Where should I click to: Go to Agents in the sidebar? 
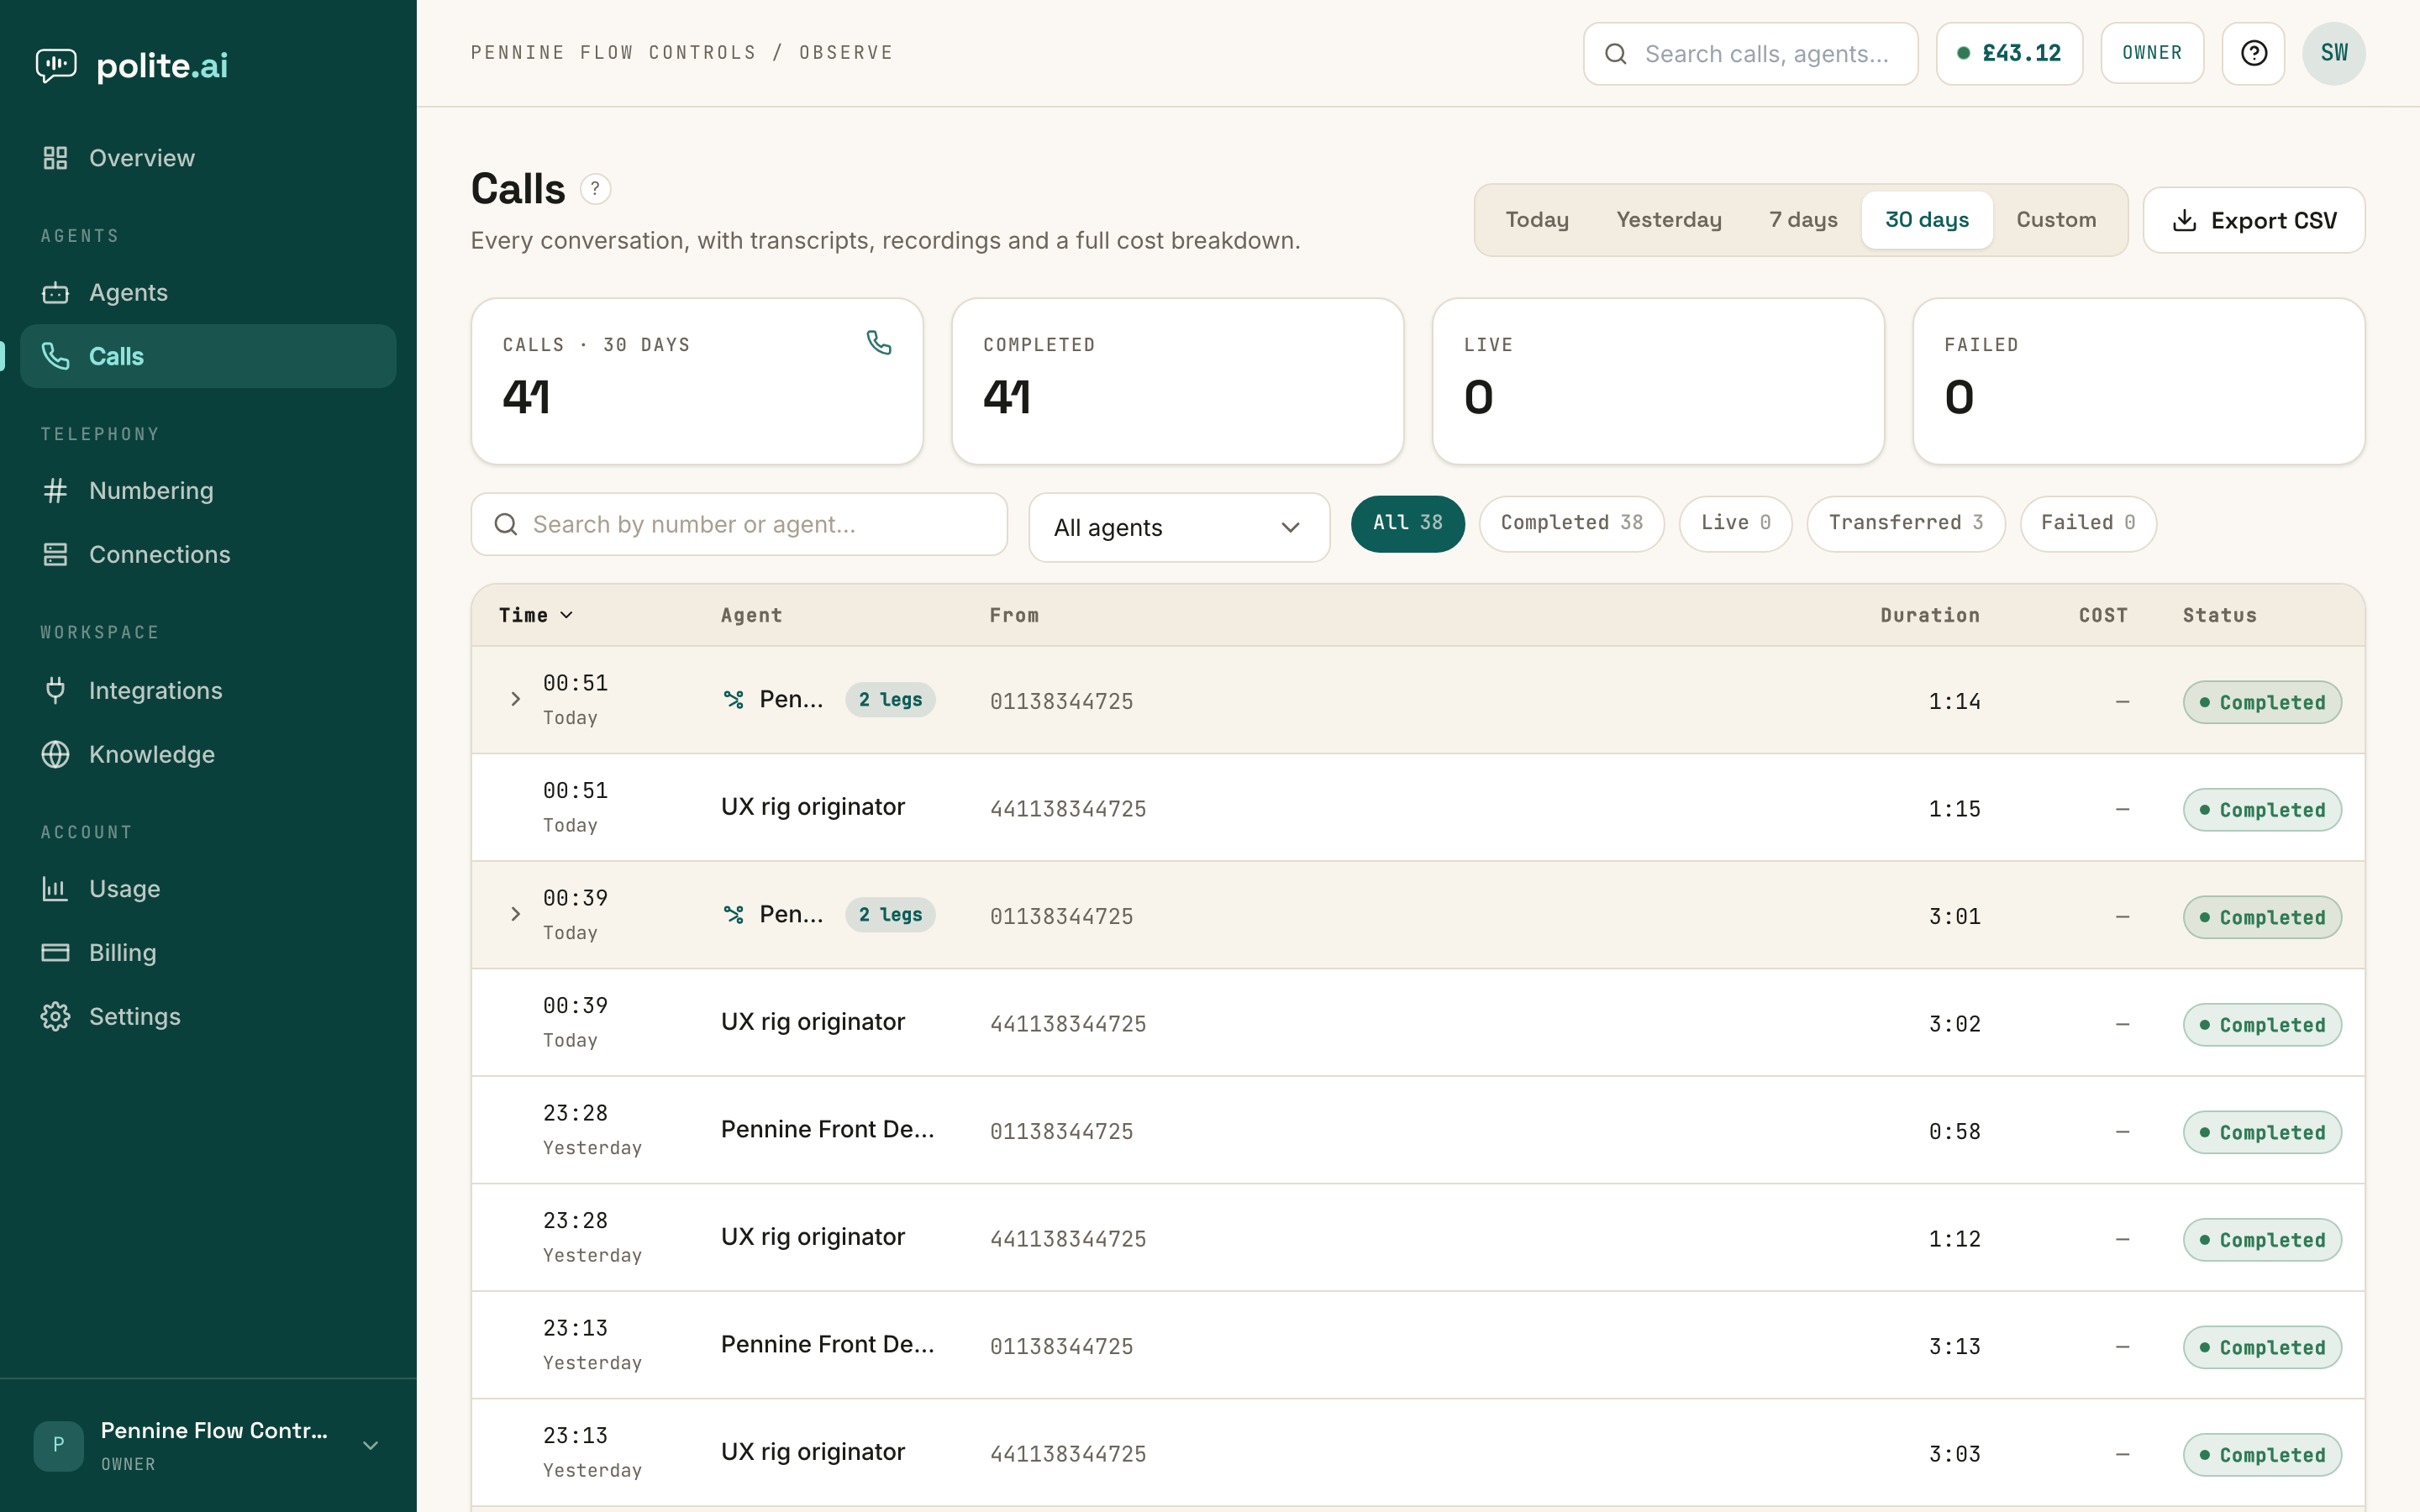tap(208, 292)
